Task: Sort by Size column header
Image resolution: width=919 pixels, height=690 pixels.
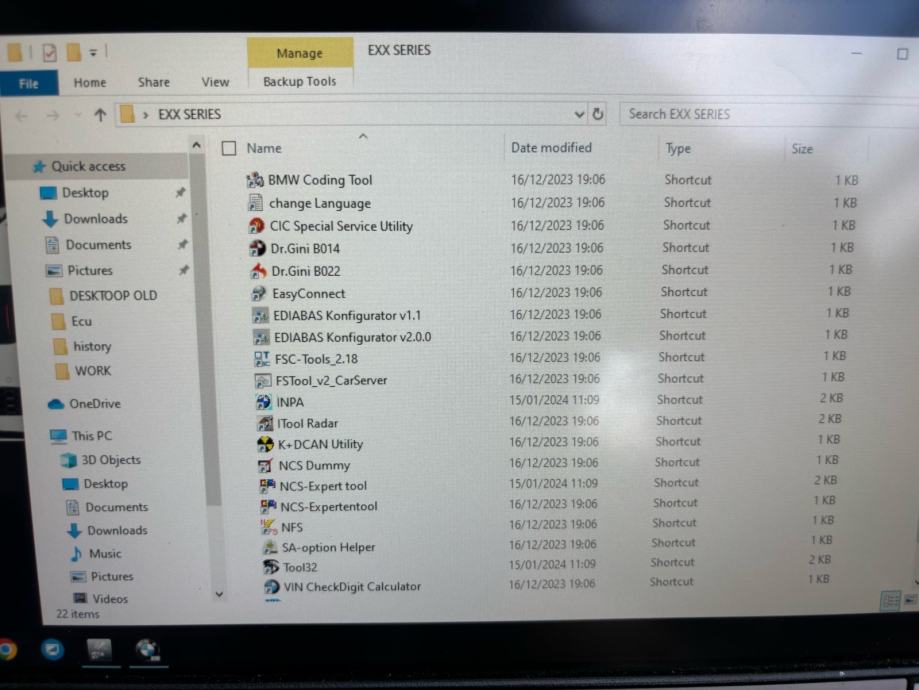Action: (x=802, y=149)
